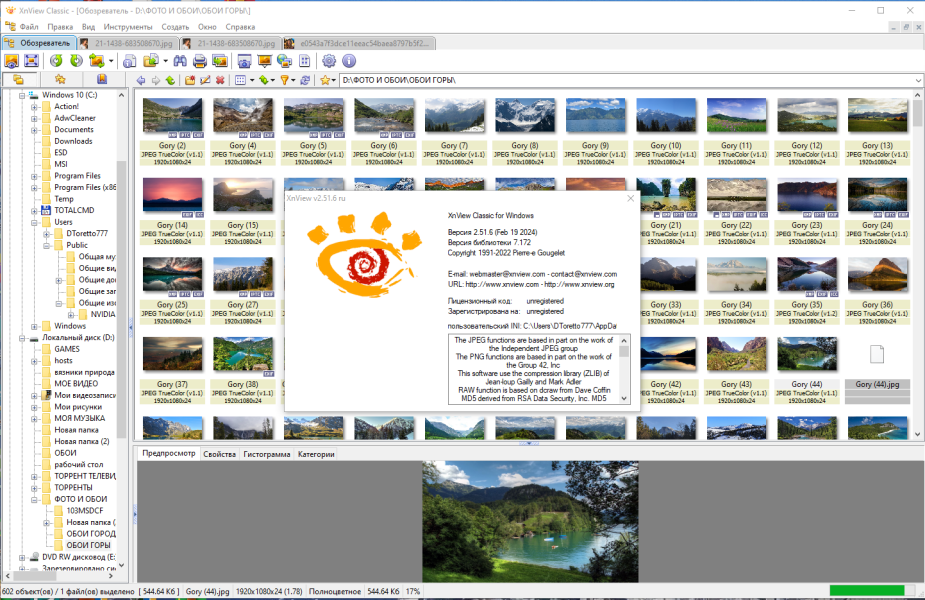Collapse the Windows 10 (C:) tree node
Image resolution: width=925 pixels, height=600 pixels.
(22, 95)
